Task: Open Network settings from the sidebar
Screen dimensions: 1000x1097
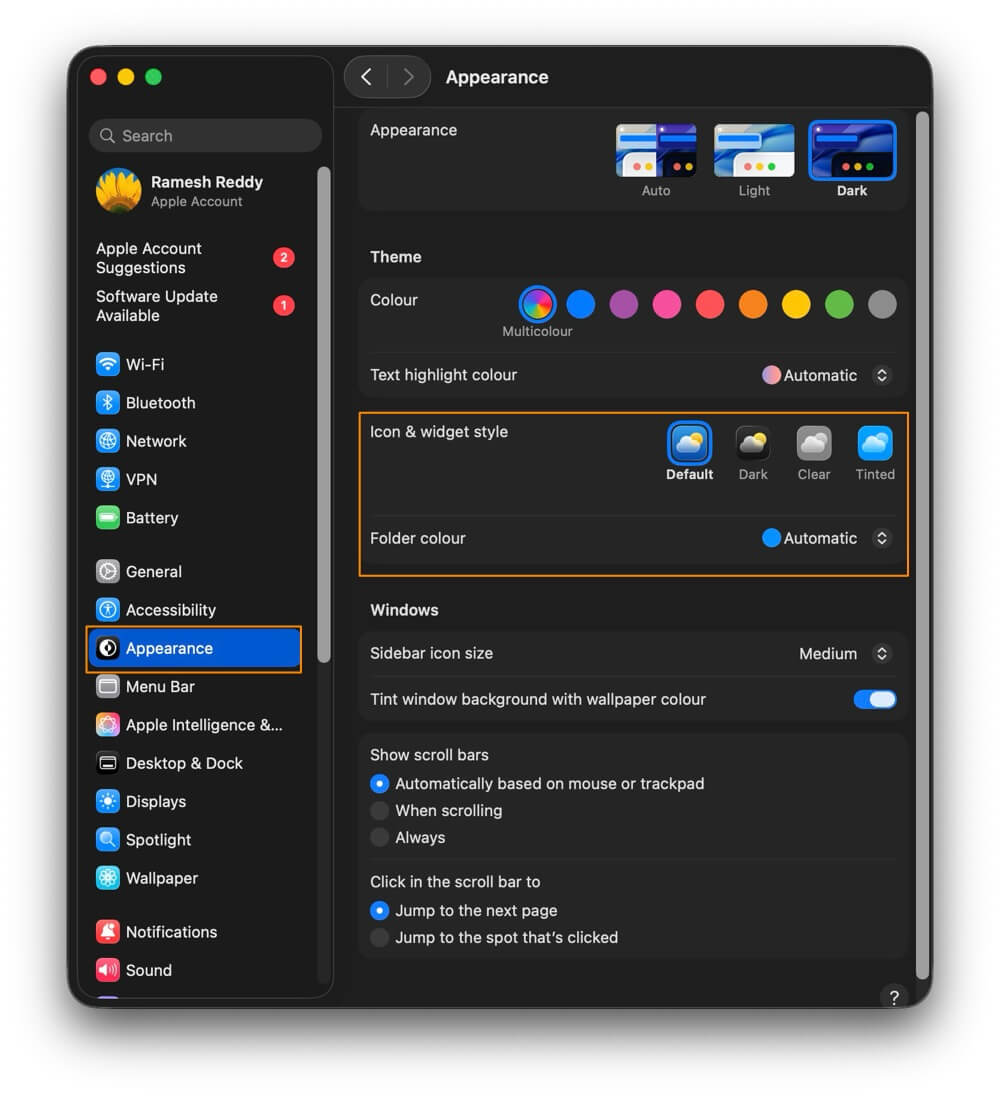Action: (108, 441)
